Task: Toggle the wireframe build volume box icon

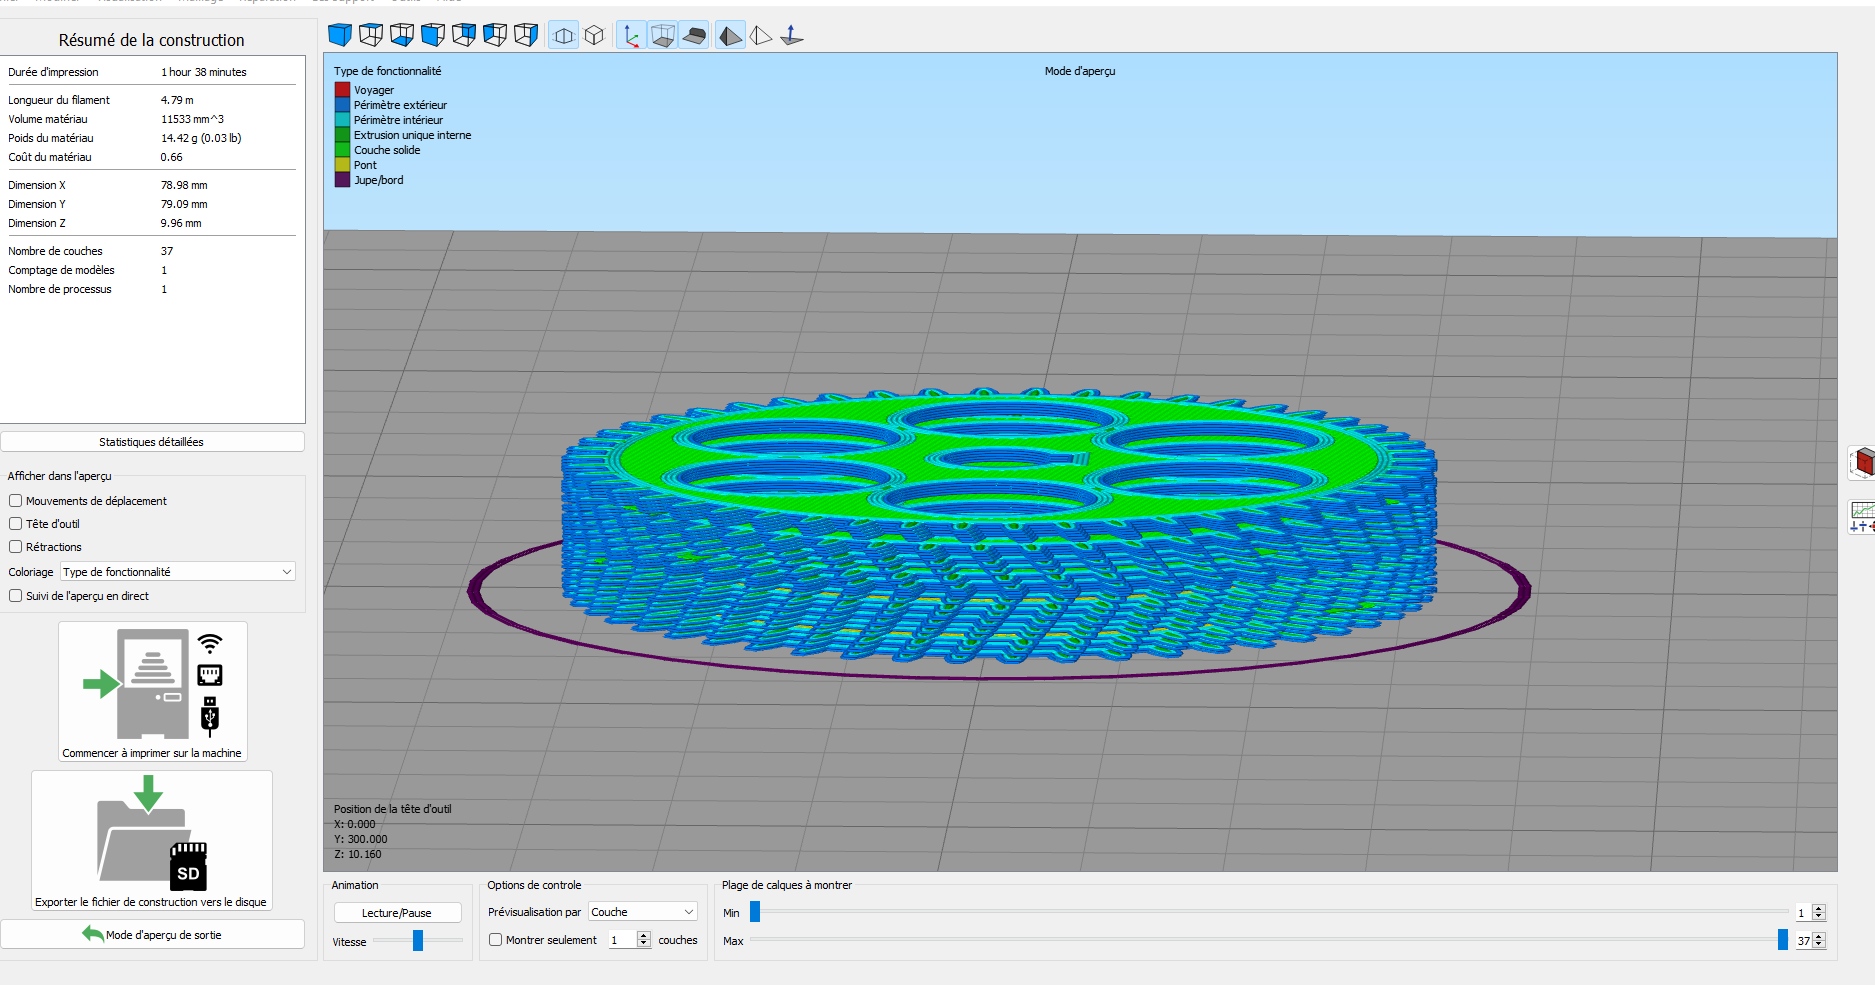Action: click(662, 36)
